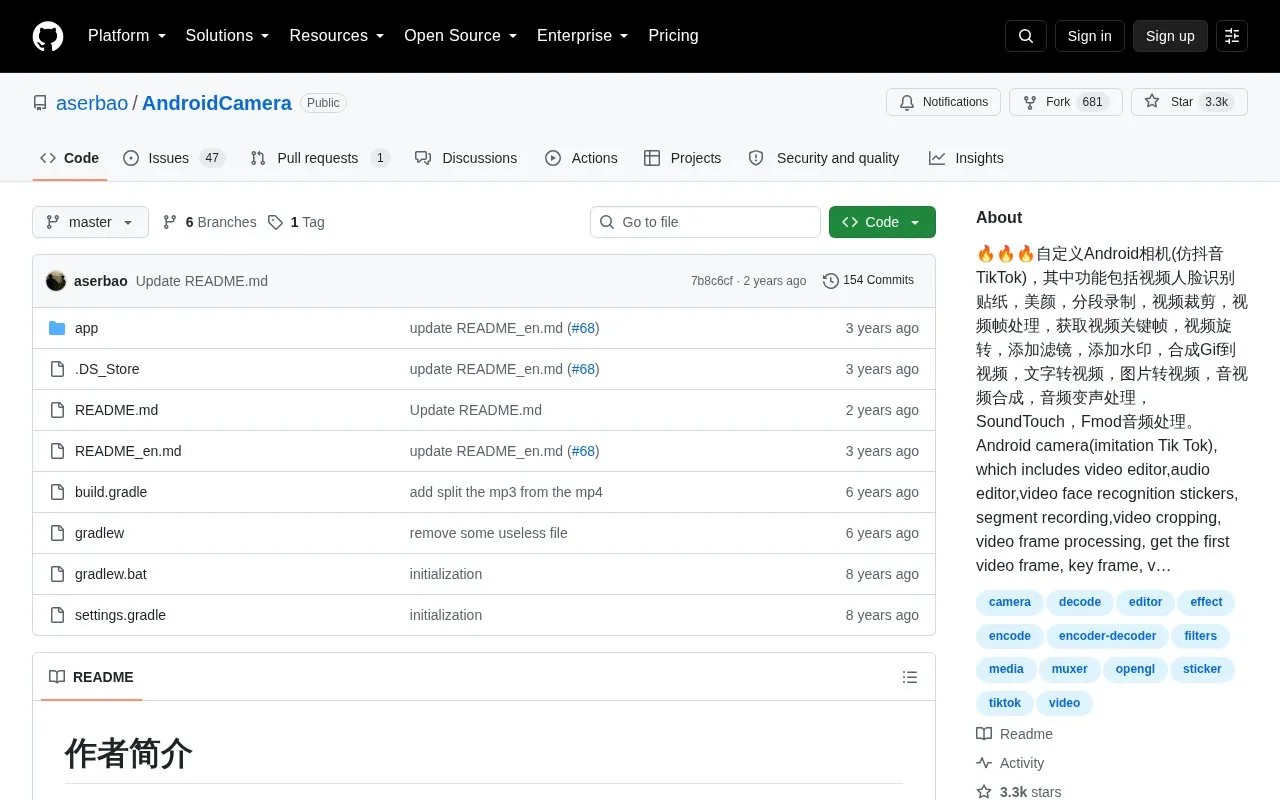
Task: Open the Insights tab
Action: pos(966,158)
